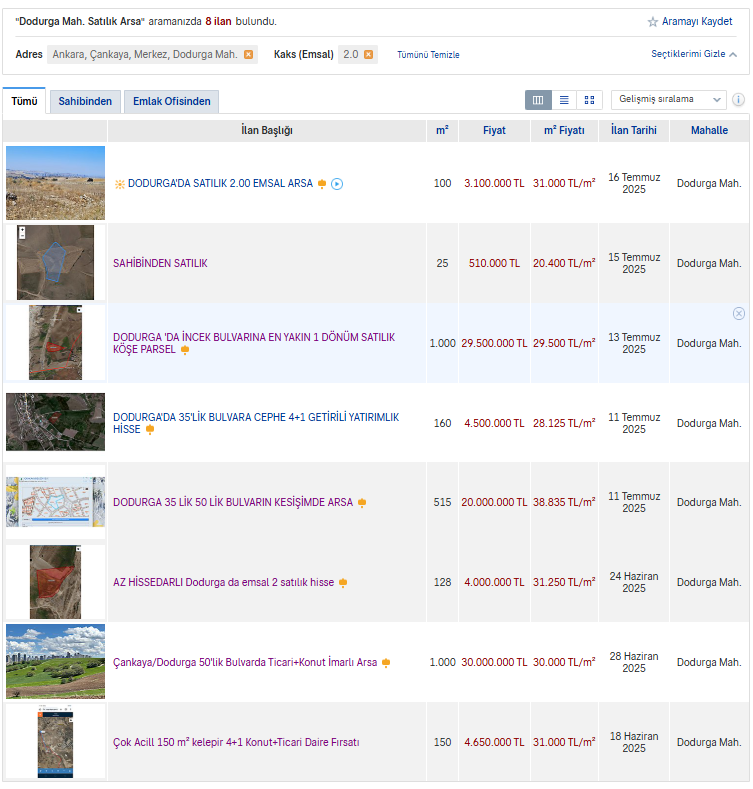Collapse filters with Seçtiklerimi Gizle

[x=693, y=54]
